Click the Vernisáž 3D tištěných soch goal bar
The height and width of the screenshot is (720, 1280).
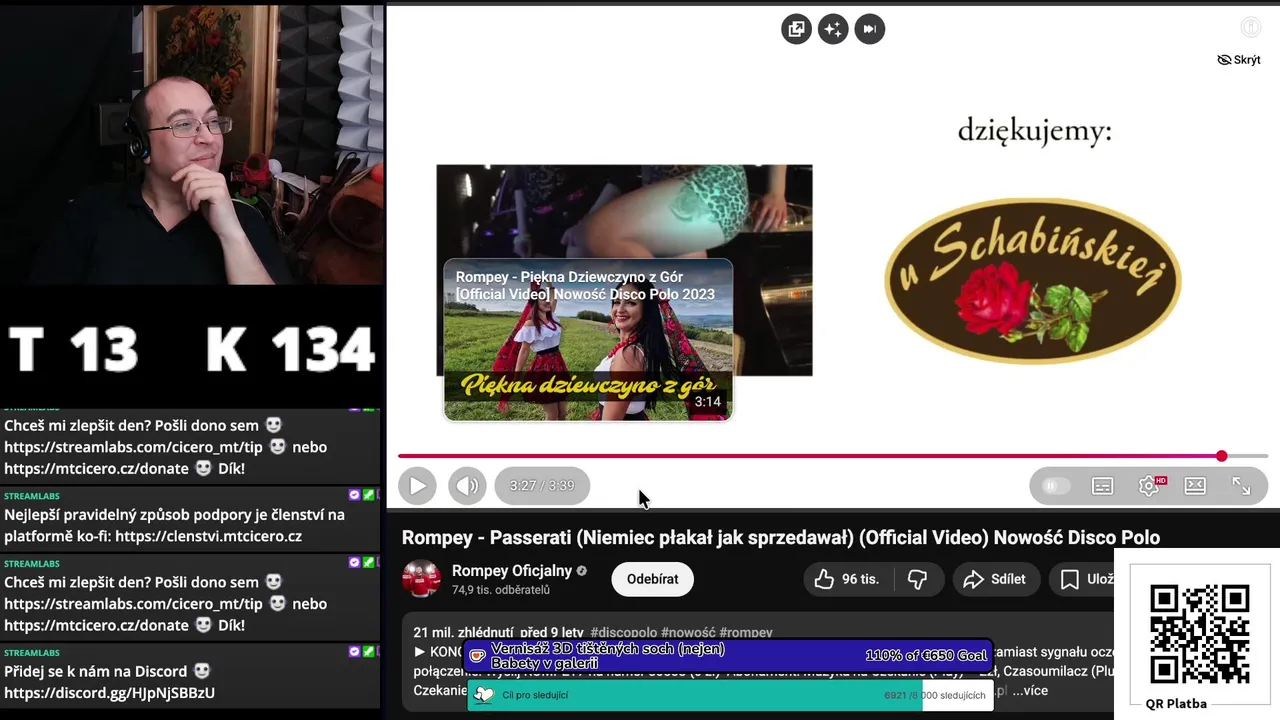[x=729, y=656]
